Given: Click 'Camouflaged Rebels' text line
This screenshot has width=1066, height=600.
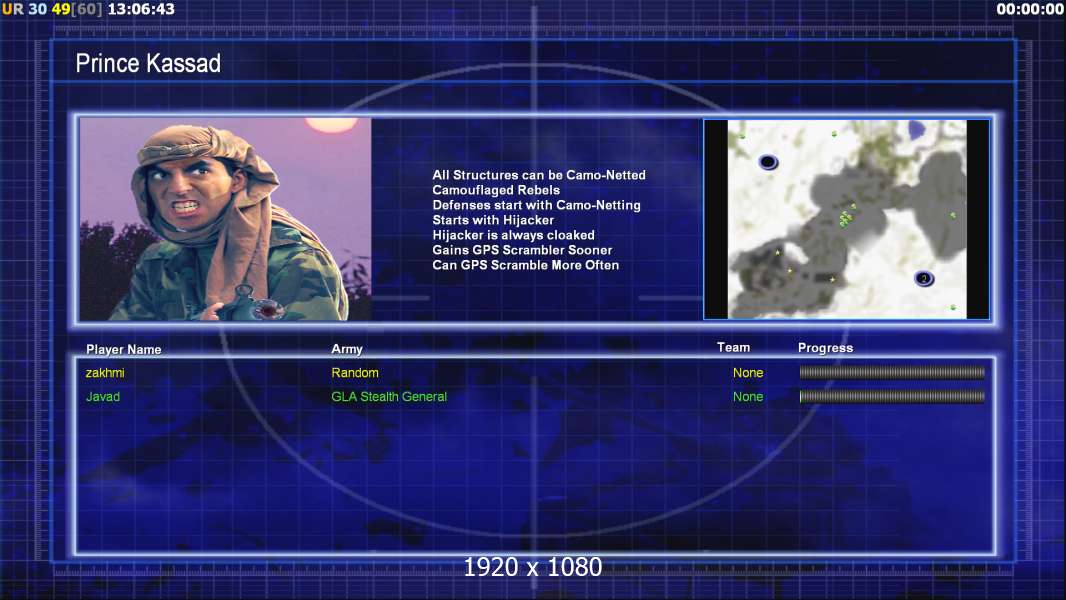Looking at the screenshot, I should pyautogui.click(x=496, y=190).
